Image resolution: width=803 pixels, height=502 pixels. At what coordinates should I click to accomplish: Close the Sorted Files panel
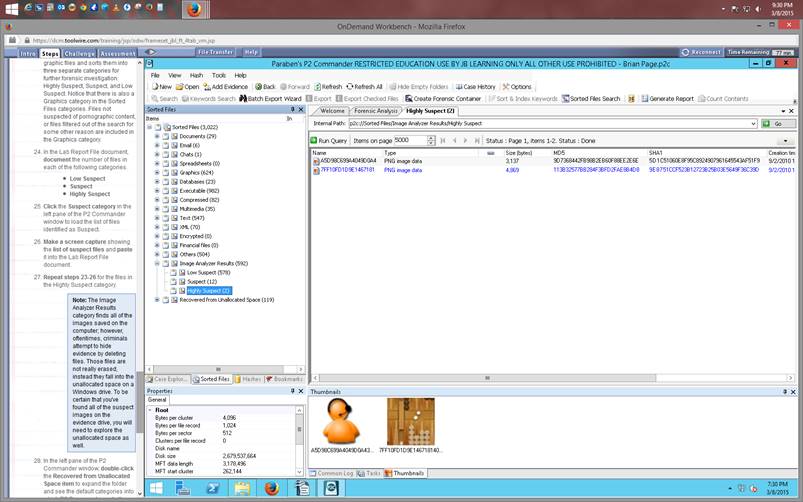301,110
